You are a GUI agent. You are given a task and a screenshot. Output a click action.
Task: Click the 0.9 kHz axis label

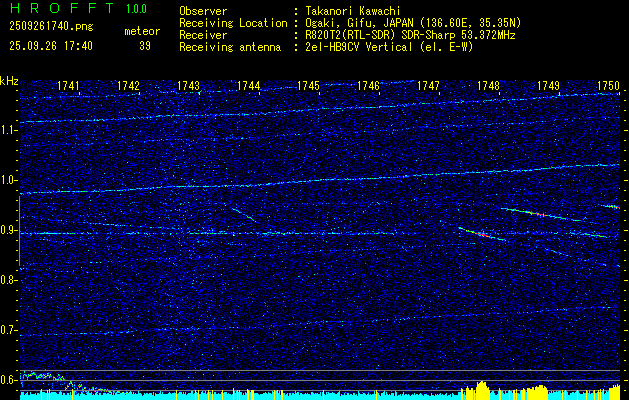(9, 230)
